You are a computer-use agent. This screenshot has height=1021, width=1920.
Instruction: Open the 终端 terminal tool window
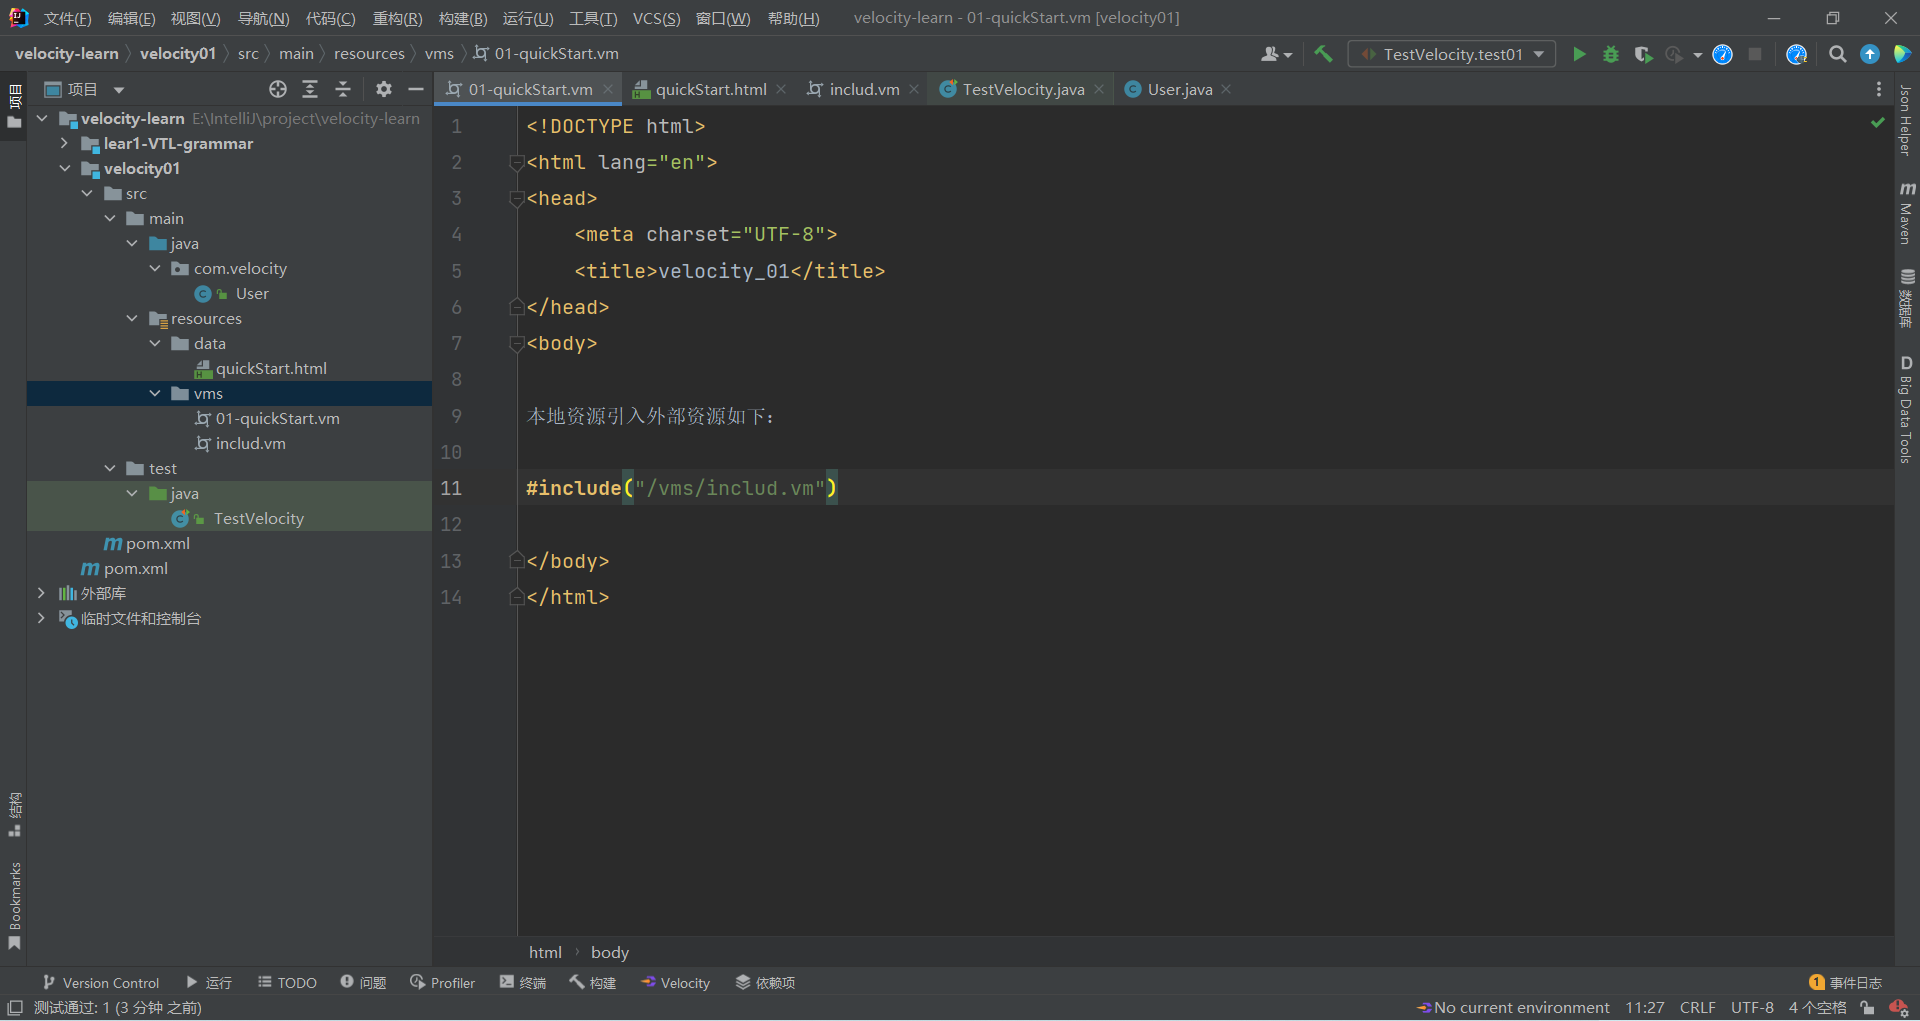point(523,983)
